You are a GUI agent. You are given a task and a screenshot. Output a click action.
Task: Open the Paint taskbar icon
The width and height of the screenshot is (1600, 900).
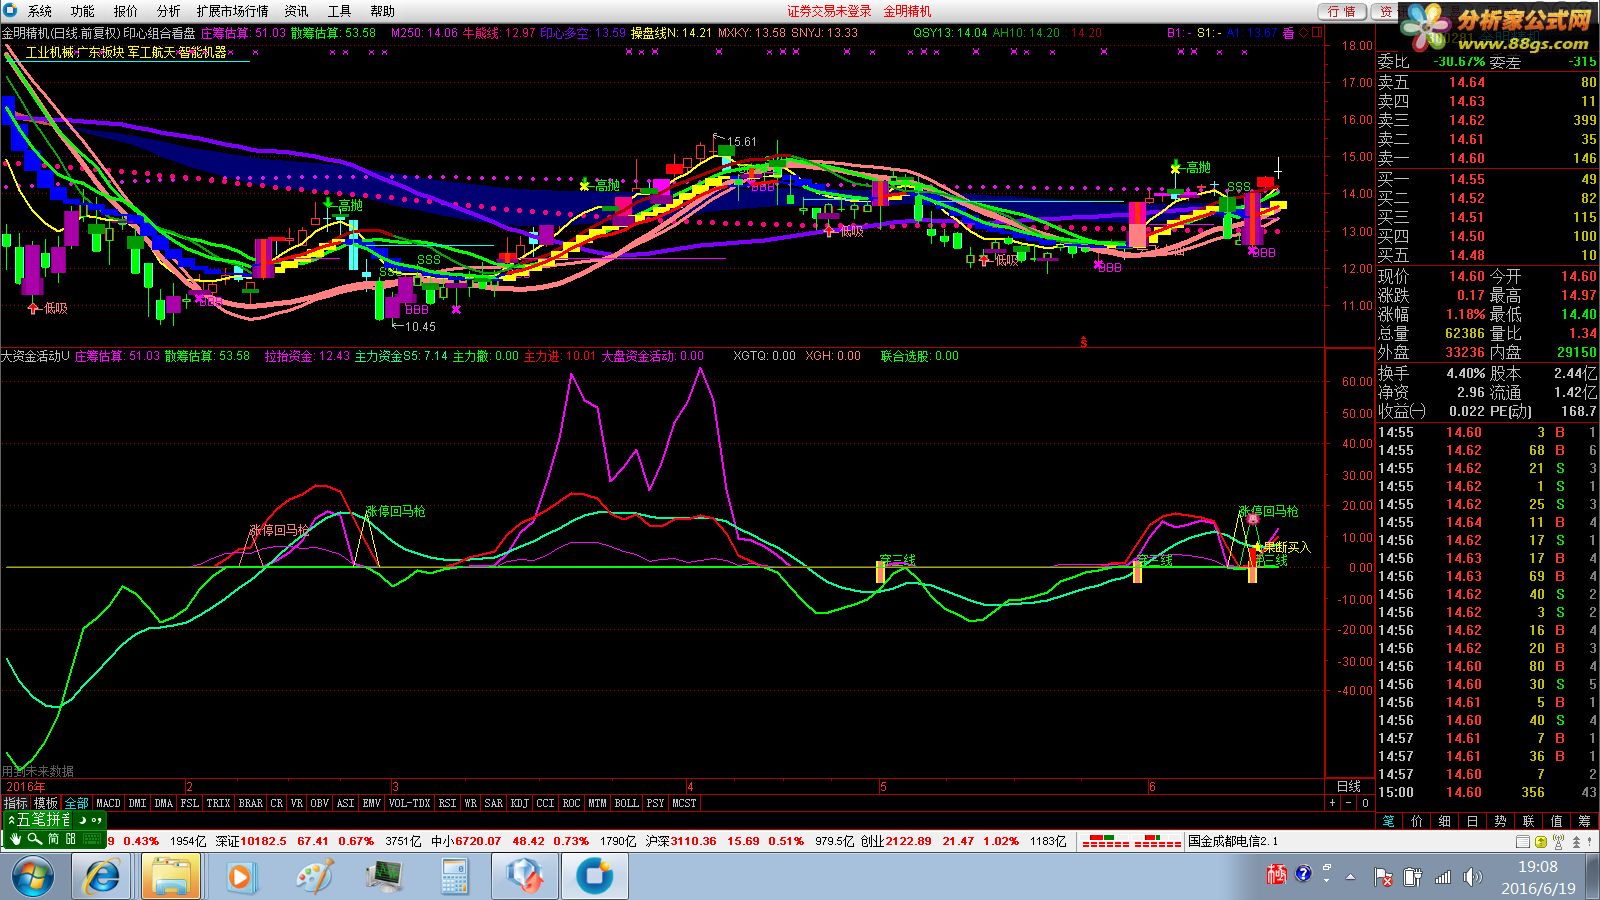(315, 877)
